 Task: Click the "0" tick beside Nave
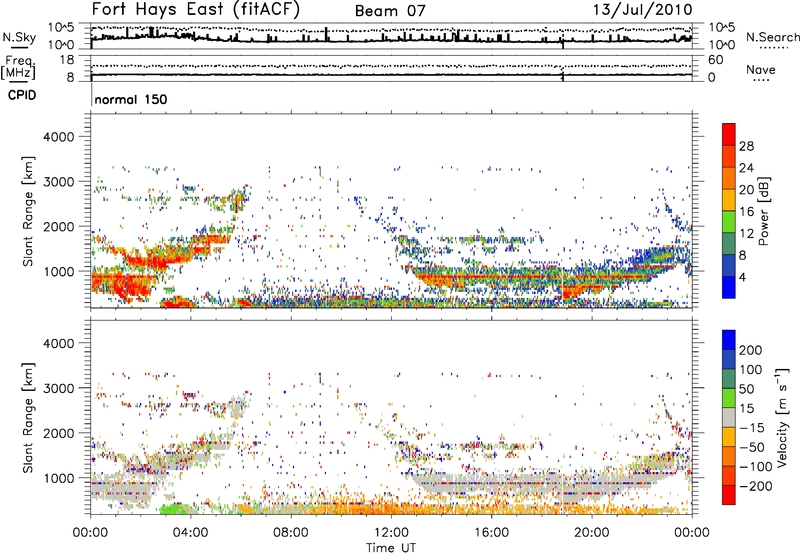click(712, 78)
